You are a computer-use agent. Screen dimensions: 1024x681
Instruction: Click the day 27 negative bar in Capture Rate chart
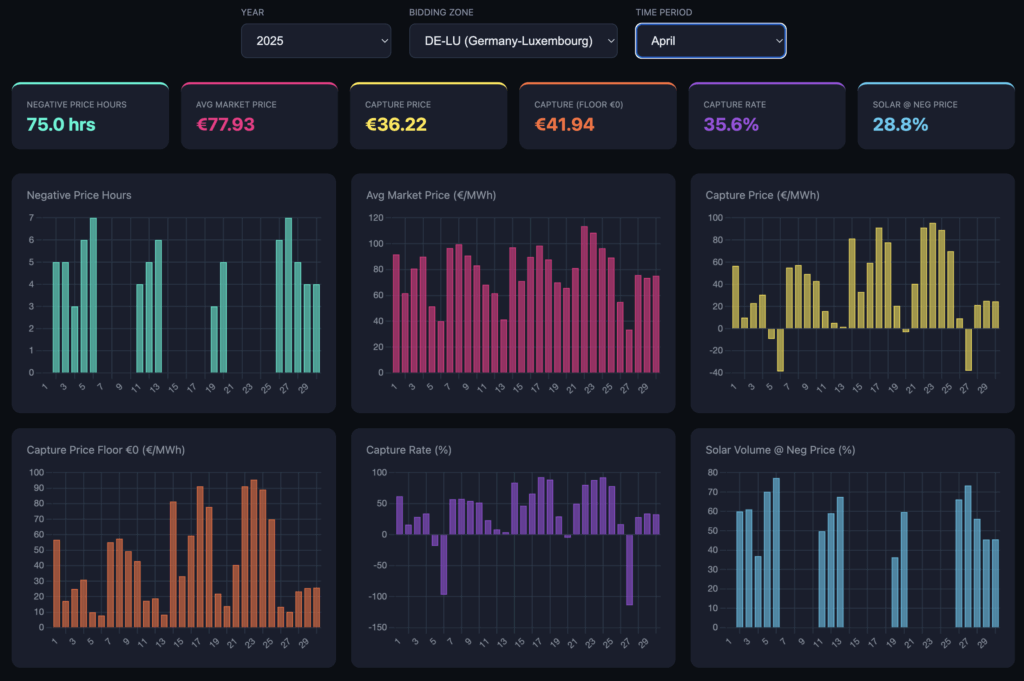(x=630, y=570)
